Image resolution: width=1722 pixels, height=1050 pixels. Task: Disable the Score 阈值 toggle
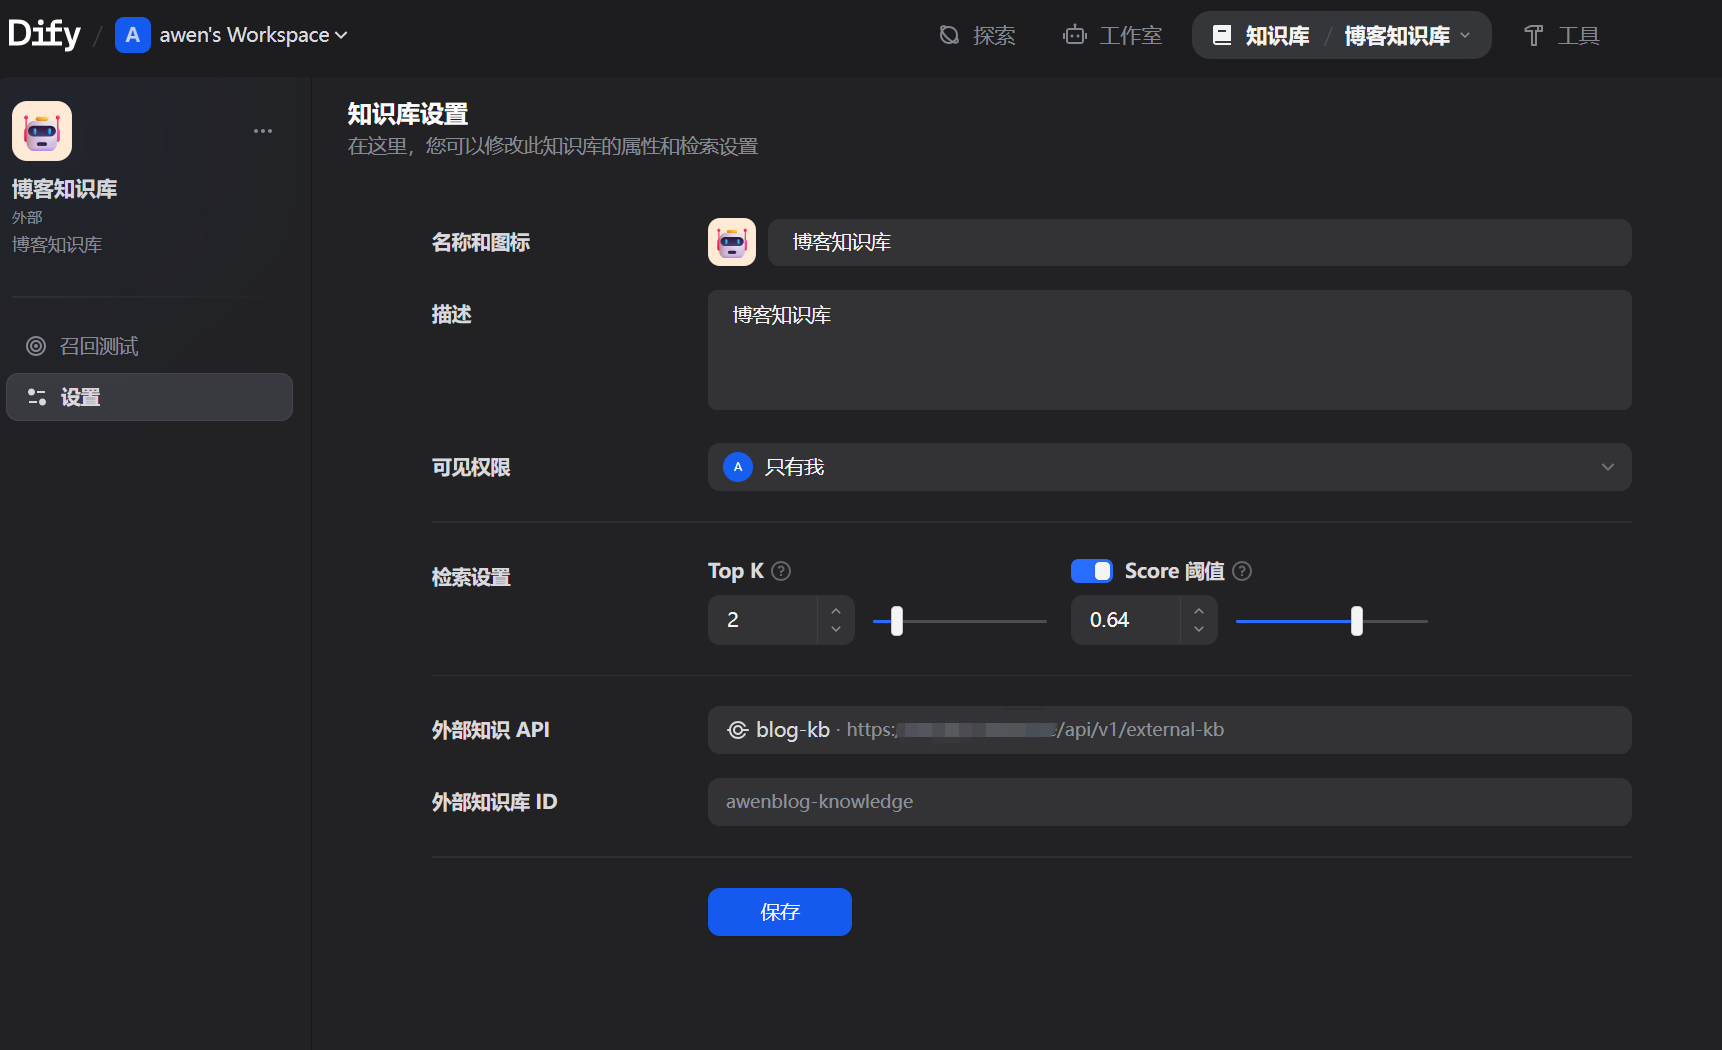click(x=1092, y=571)
